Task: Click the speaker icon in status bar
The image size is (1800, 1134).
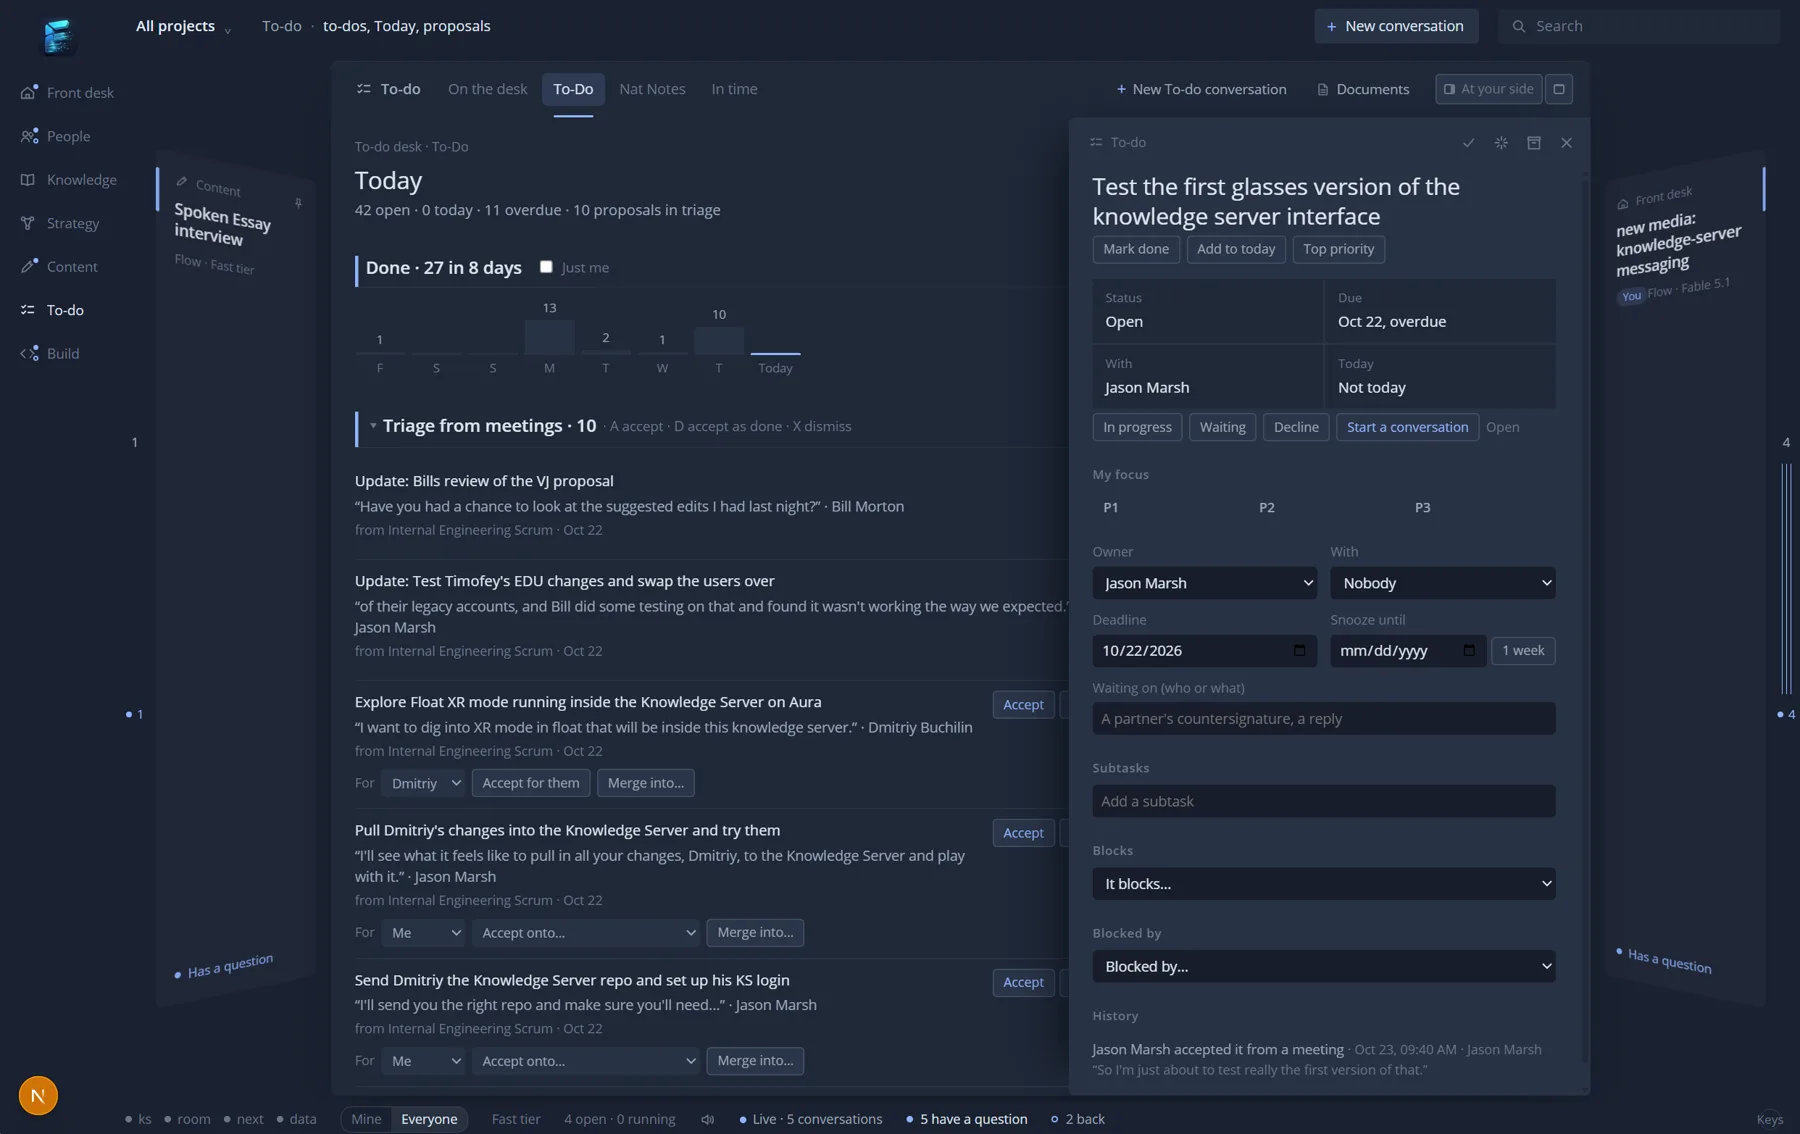Action: pyautogui.click(x=708, y=1120)
